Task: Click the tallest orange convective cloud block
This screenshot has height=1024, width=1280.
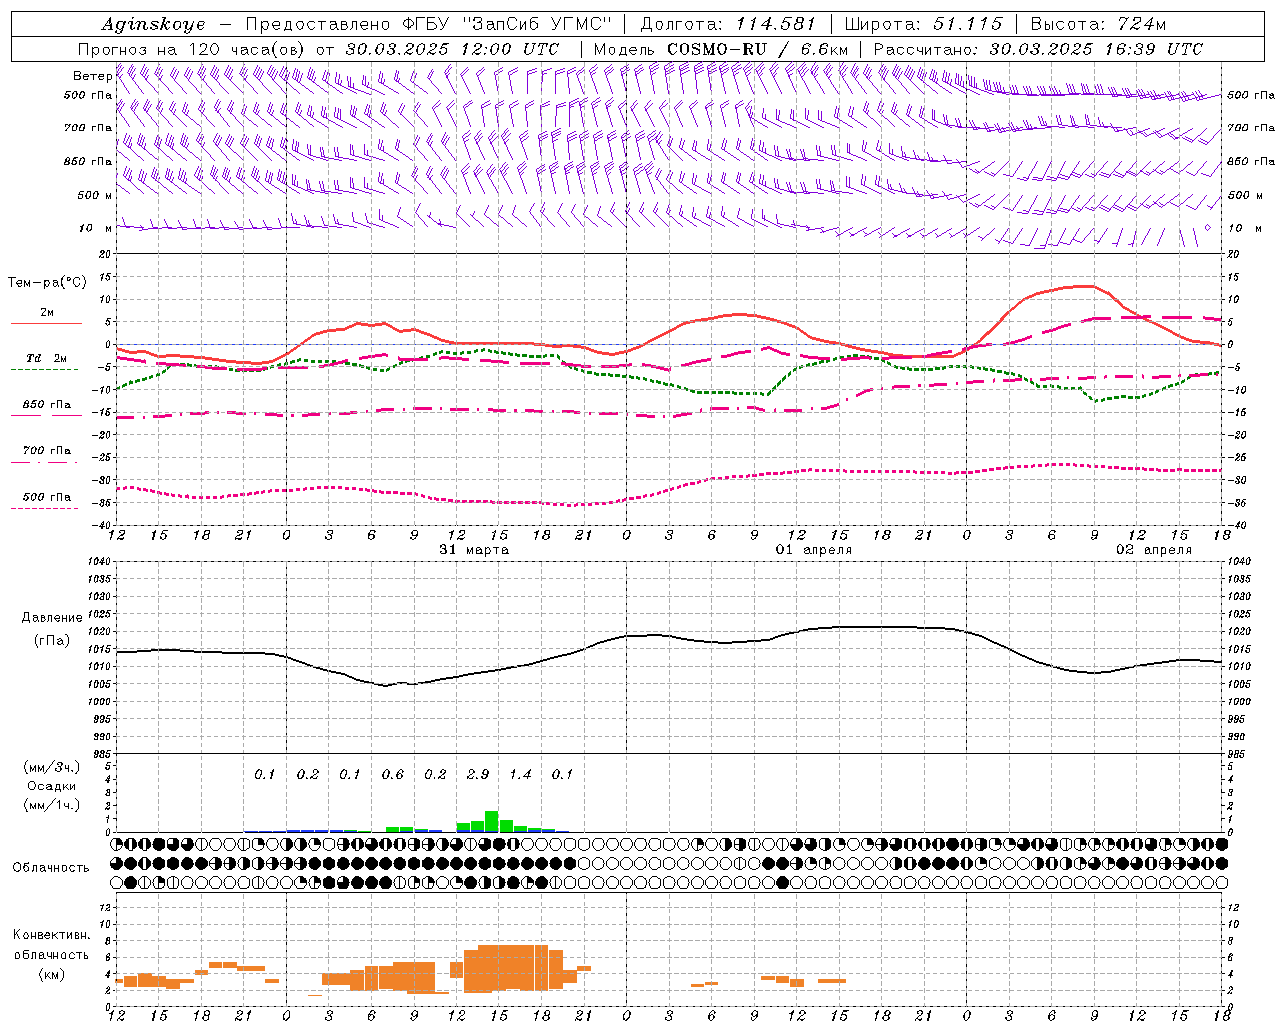Action: [513, 968]
